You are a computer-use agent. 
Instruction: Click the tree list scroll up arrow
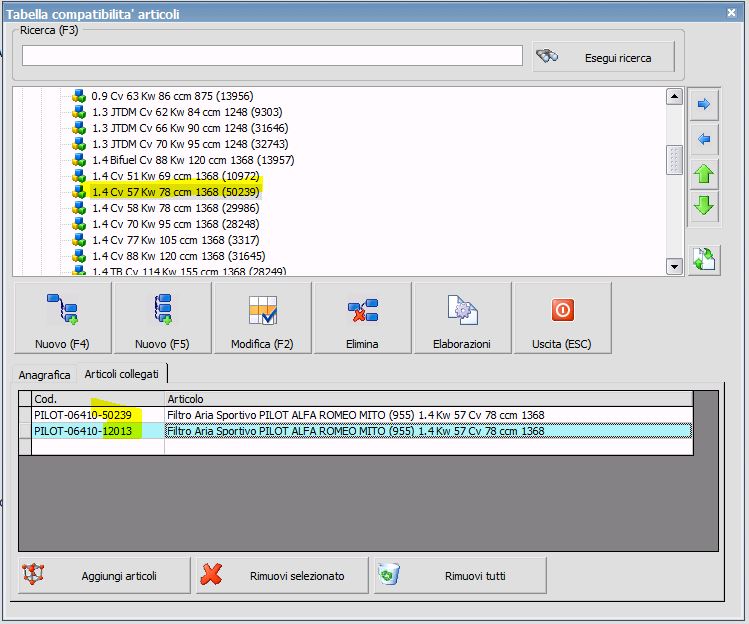[674, 97]
